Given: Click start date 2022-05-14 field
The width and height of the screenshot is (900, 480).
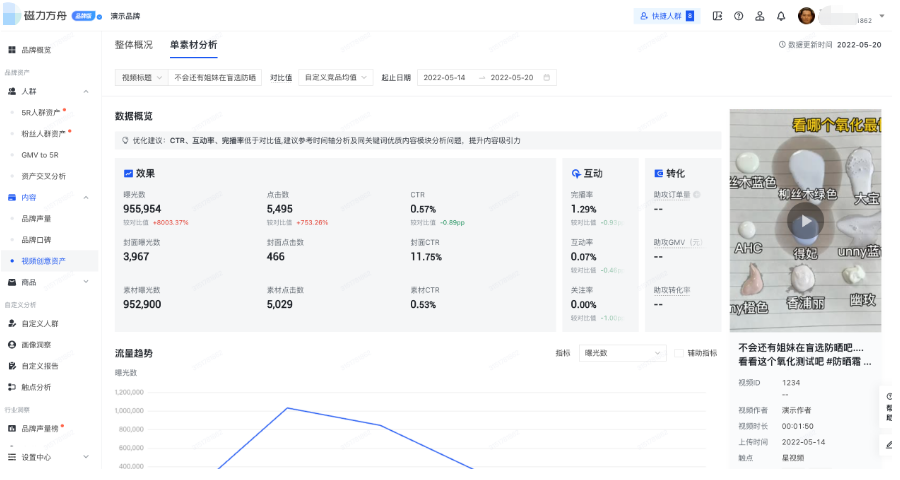Looking at the screenshot, I should click(x=444, y=78).
